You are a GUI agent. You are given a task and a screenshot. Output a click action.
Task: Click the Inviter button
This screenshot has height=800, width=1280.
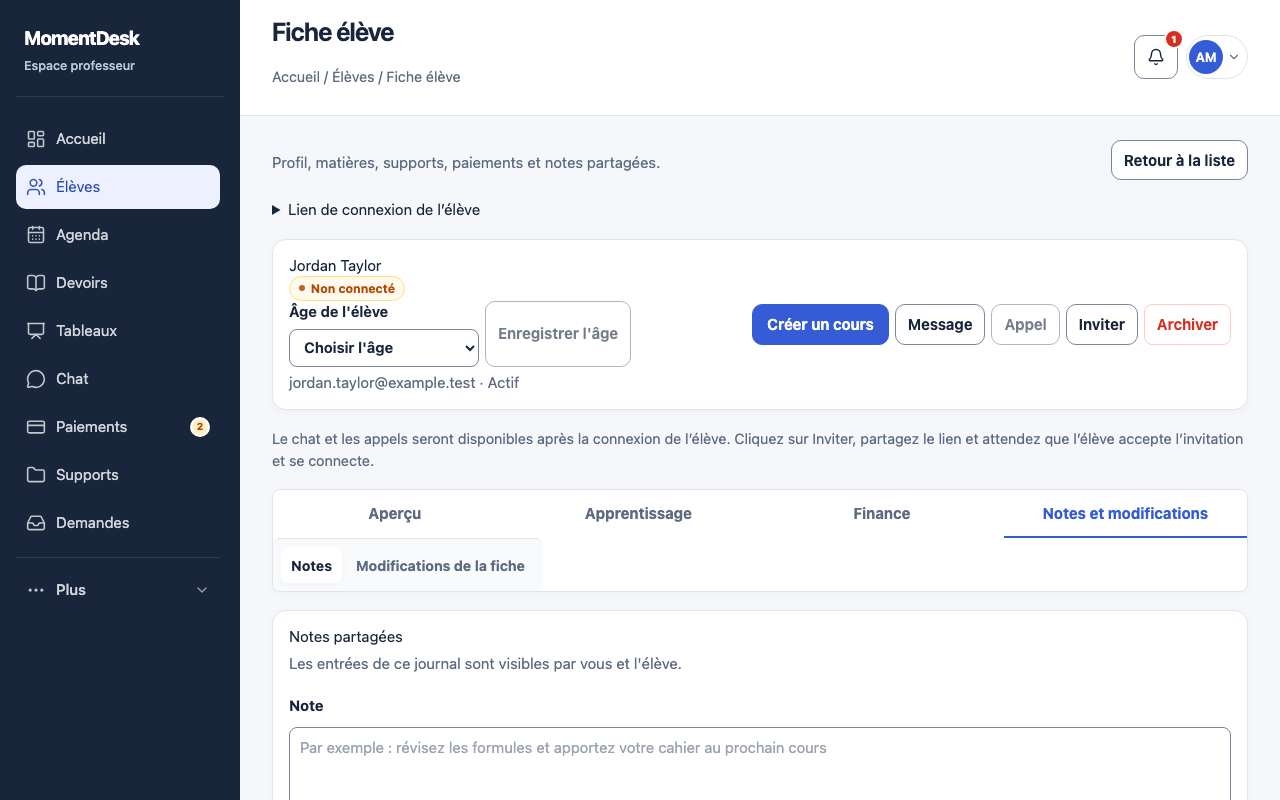(x=1102, y=325)
